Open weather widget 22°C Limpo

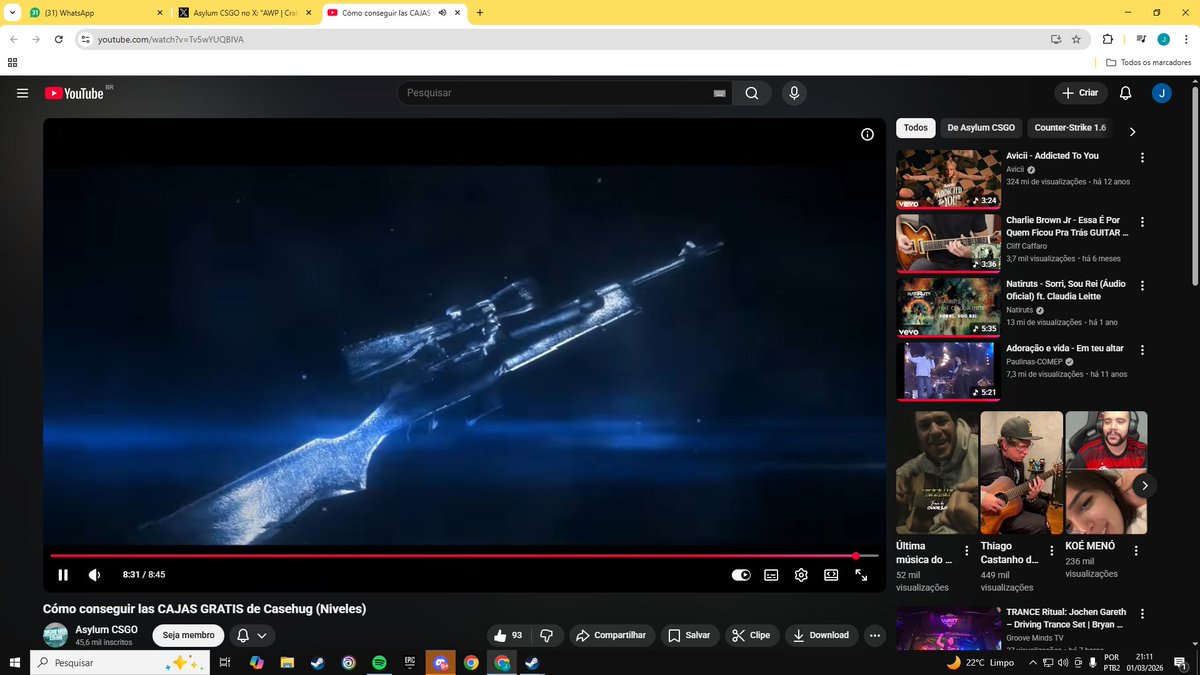pyautogui.click(x=982, y=662)
